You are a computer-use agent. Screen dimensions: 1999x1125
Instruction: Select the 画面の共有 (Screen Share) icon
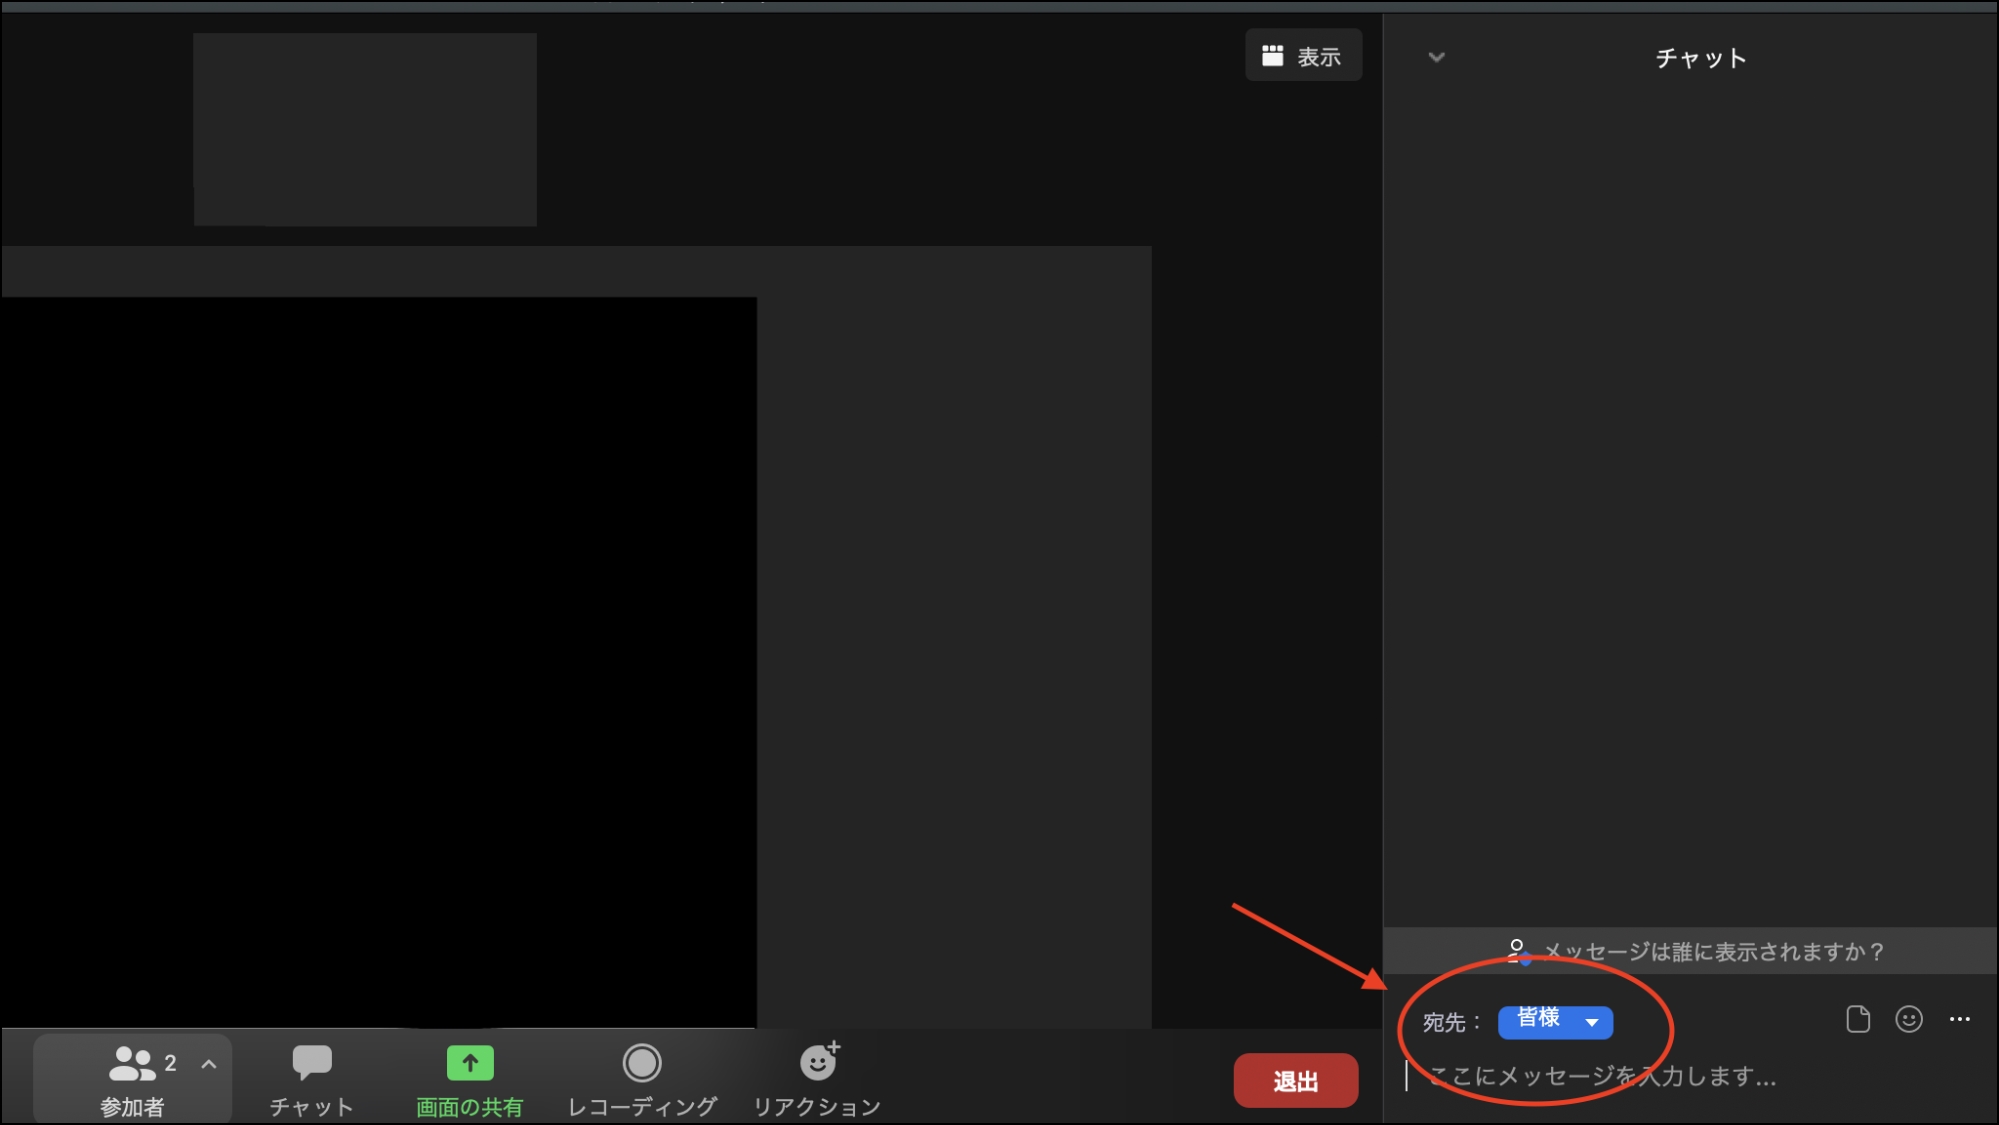click(x=469, y=1063)
